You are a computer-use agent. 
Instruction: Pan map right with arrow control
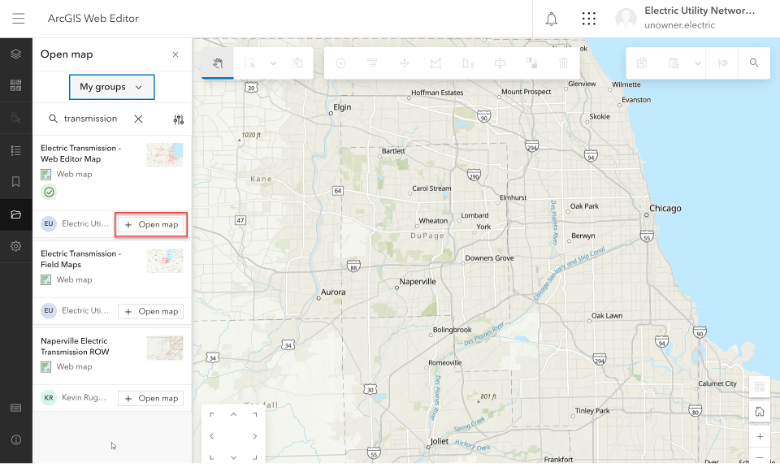click(x=255, y=436)
